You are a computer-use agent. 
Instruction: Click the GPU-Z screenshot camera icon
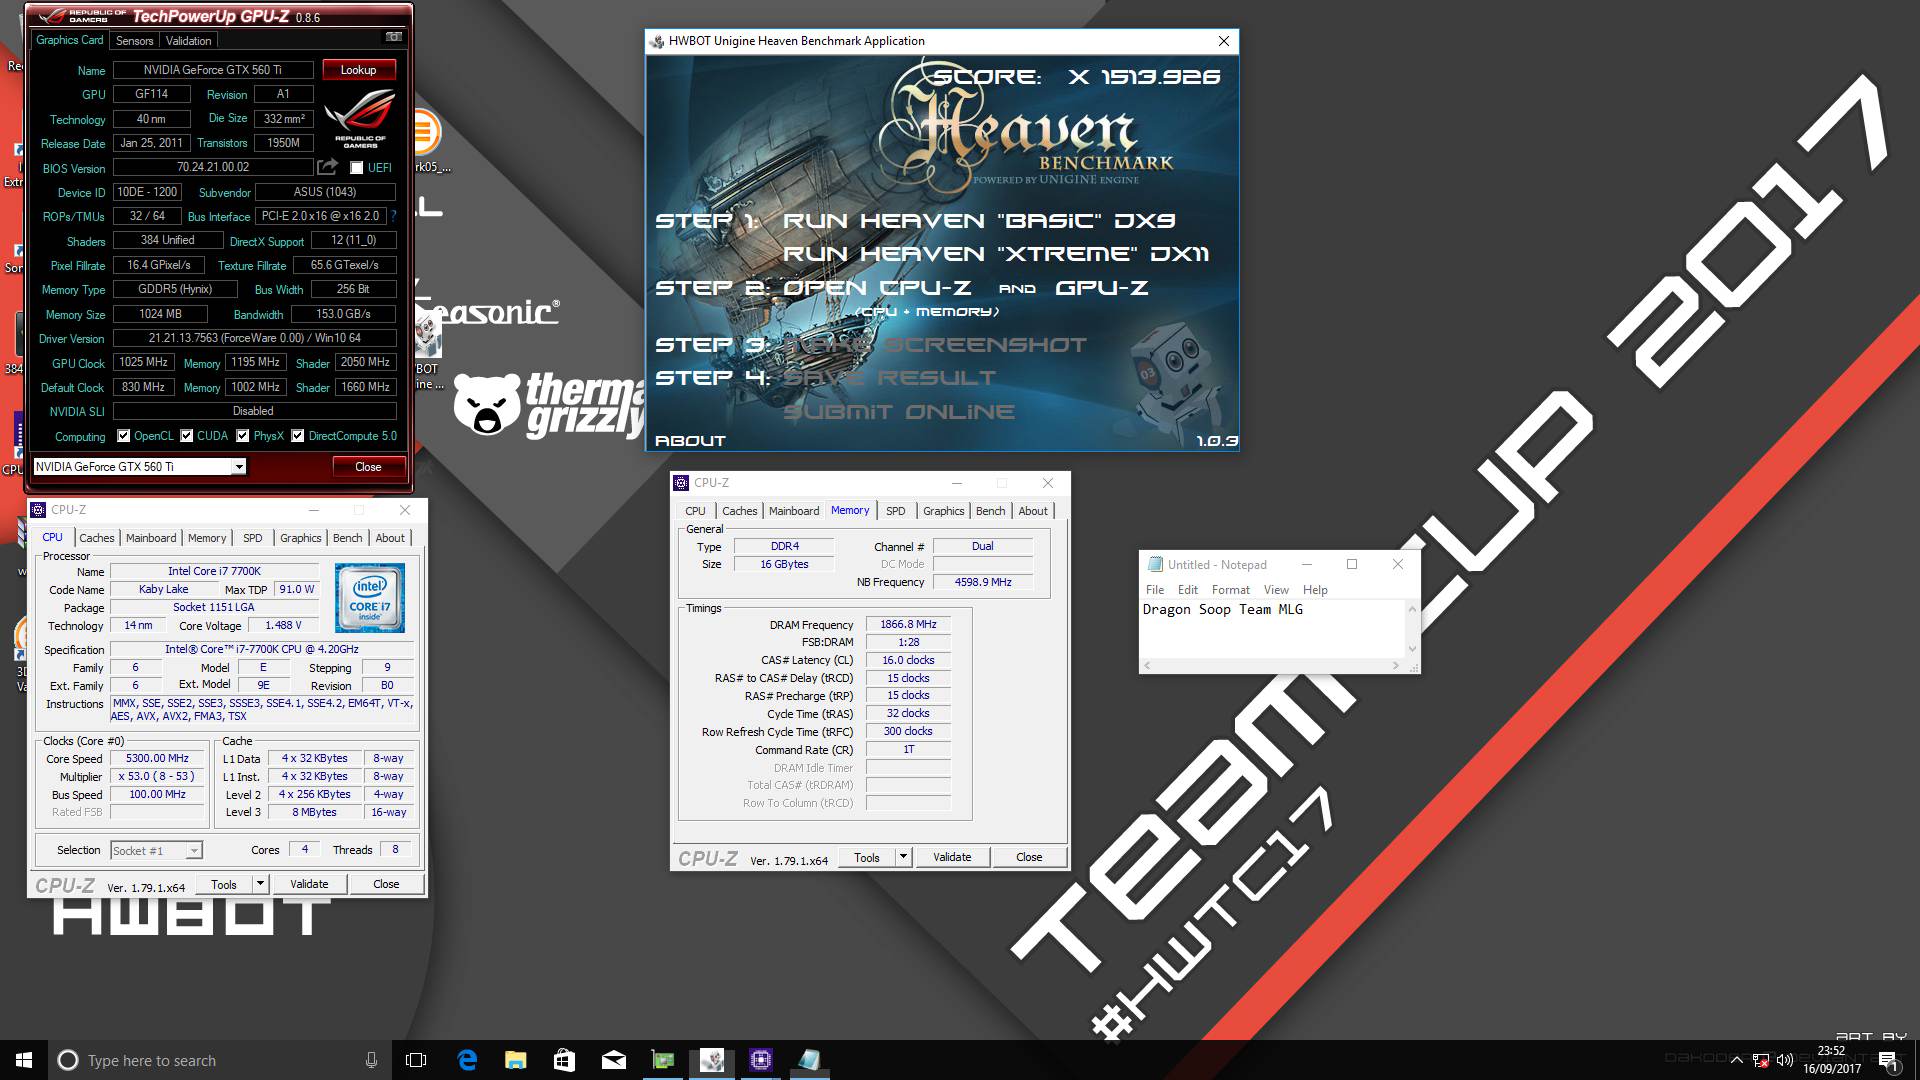394,37
